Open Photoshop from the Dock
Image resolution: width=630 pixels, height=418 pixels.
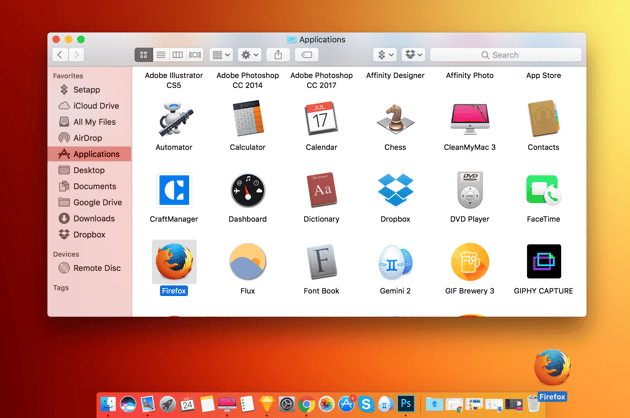[406, 404]
